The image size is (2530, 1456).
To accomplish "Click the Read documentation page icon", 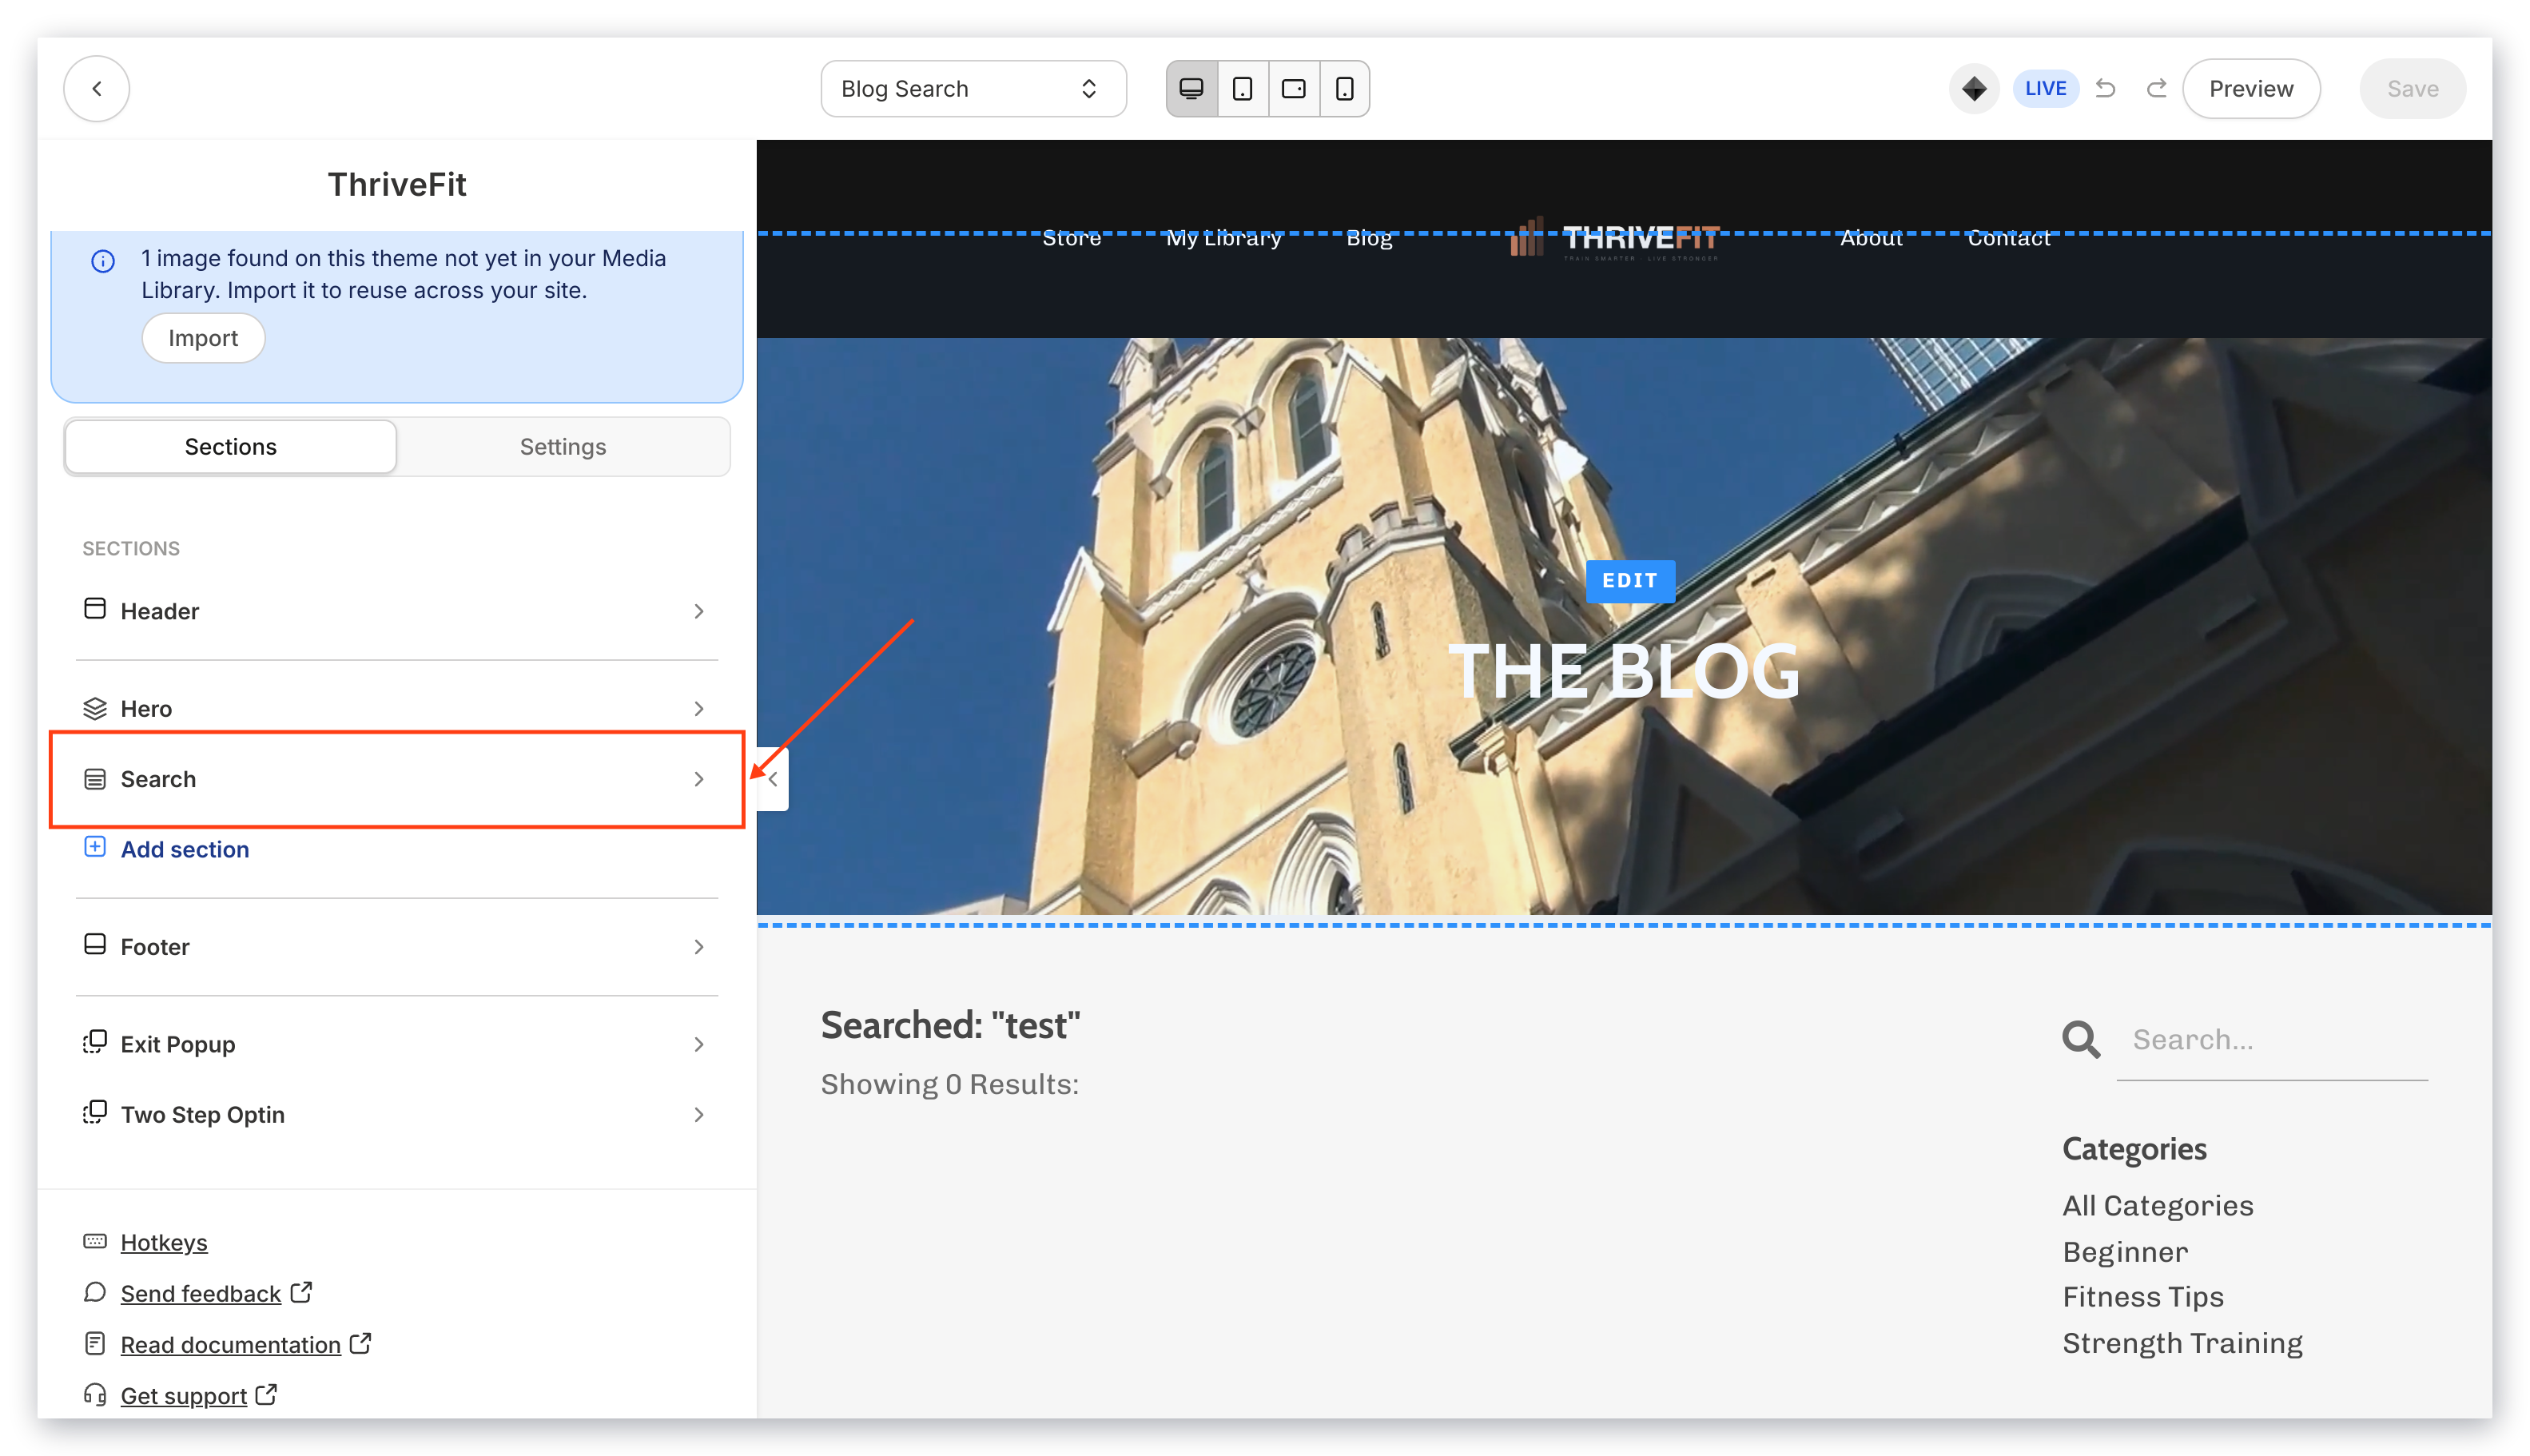I will tap(95, 1343).
